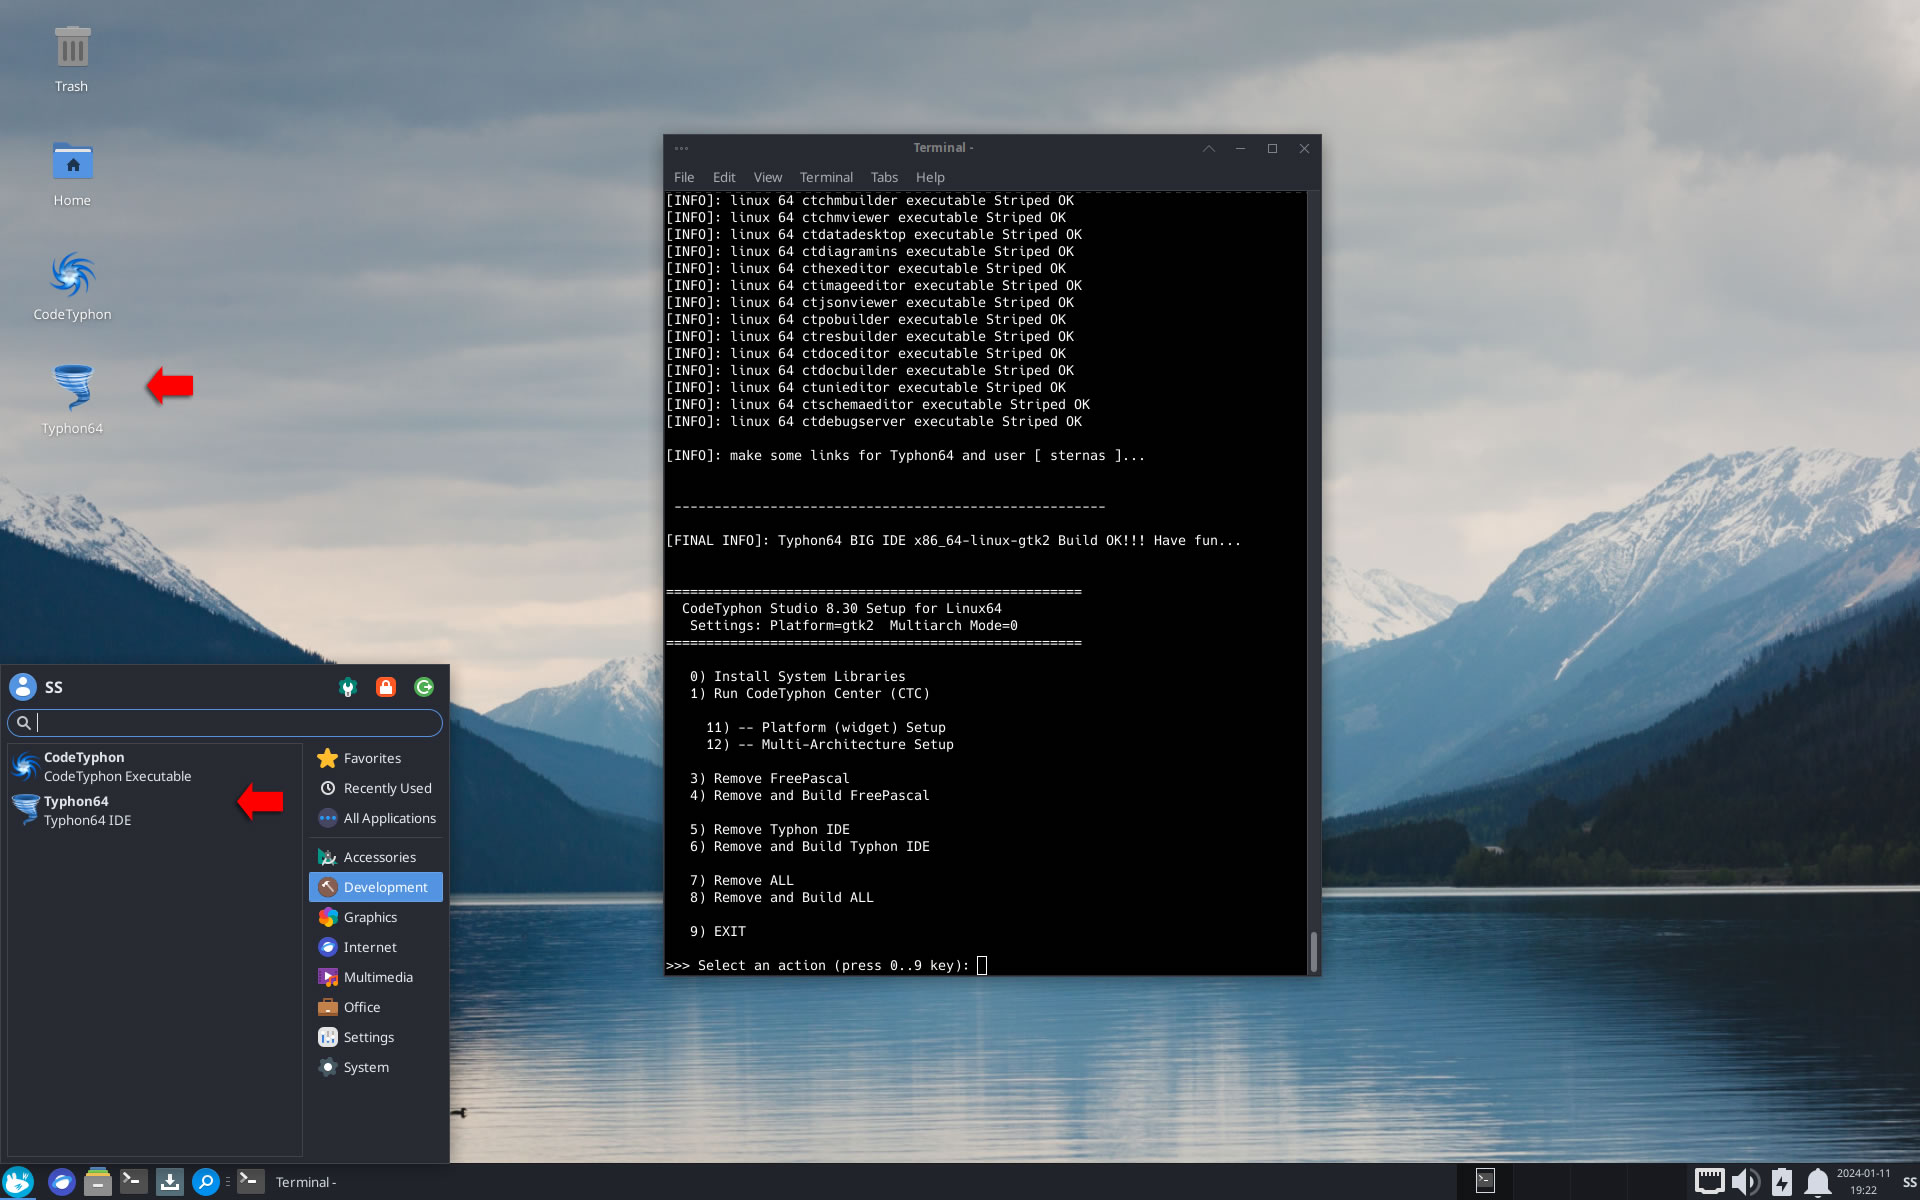This screenshot has height=1200, width=1920.
Task: Click the '1) Run CodeTyphon Center (CTC)' line
Action: (x=810, y=693)
